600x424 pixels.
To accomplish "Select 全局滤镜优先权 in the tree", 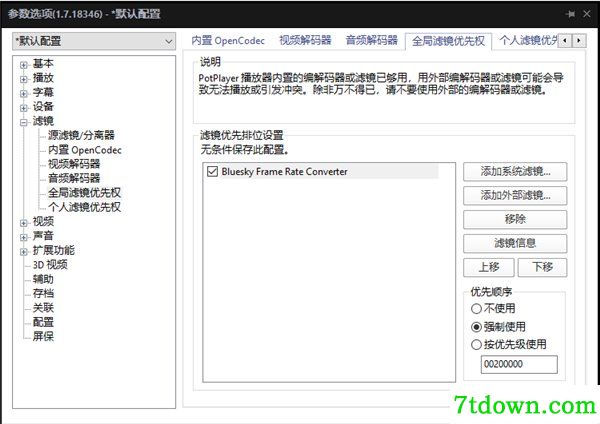I will click(x=84, y=192).
